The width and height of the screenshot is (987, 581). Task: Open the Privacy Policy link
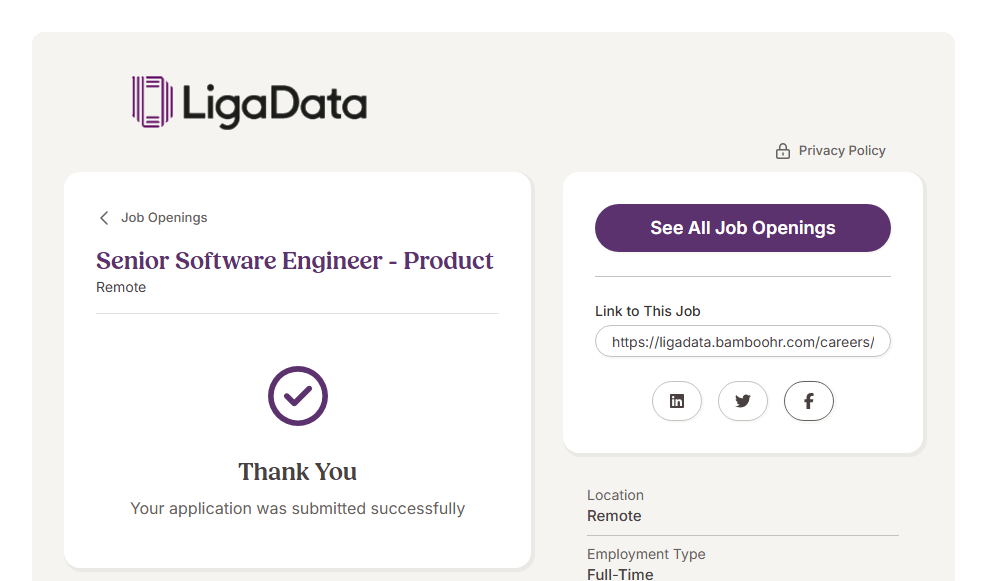coord(842,151)
